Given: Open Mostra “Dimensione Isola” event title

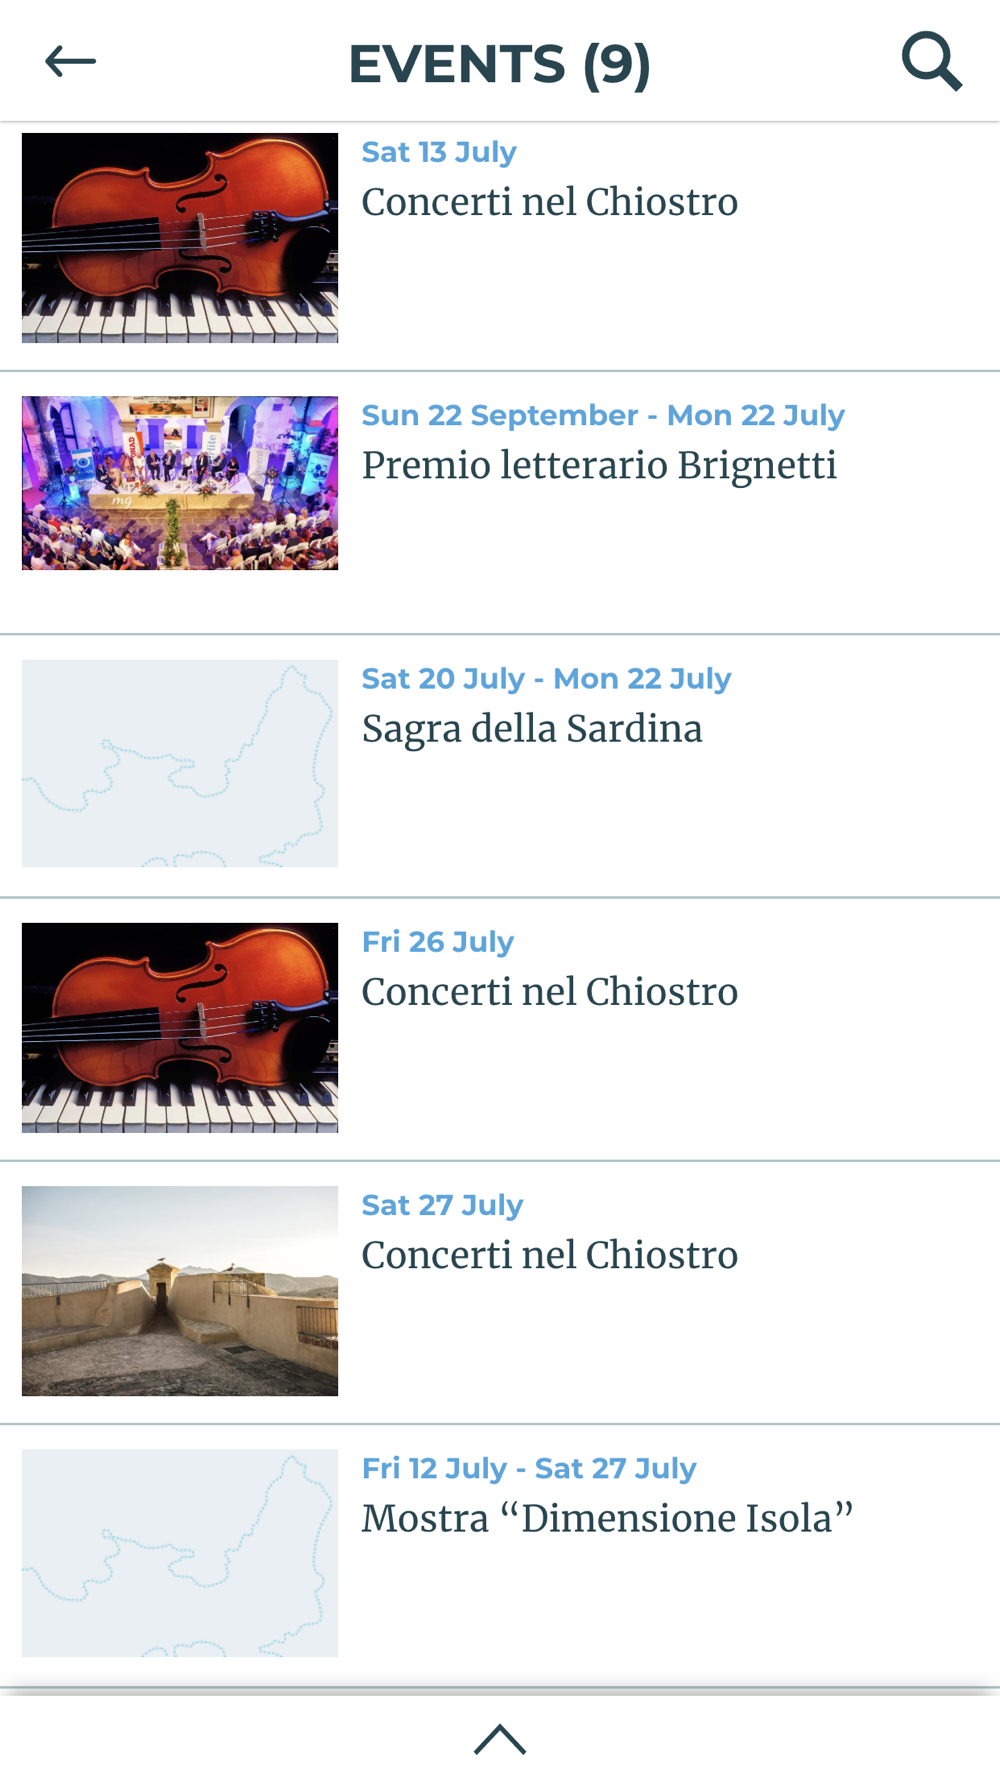Looking at the screenshot, I should [607, 1518].
